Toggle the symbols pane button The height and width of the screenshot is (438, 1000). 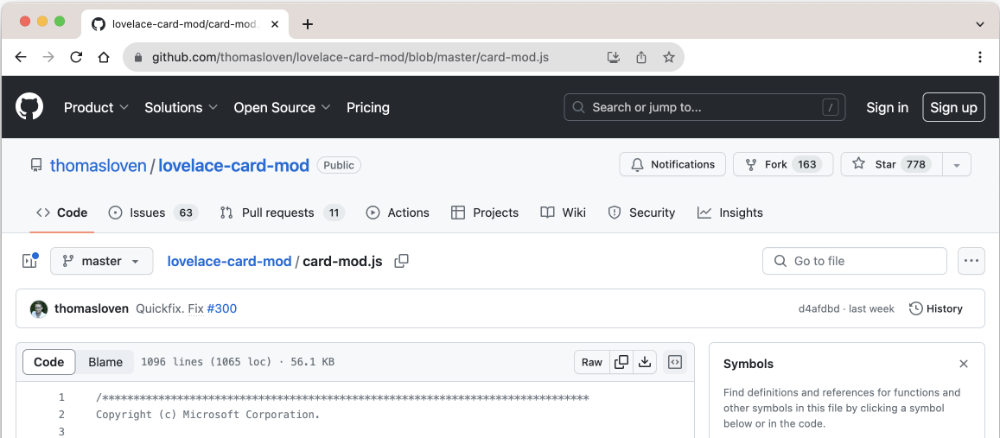(675, 362)
